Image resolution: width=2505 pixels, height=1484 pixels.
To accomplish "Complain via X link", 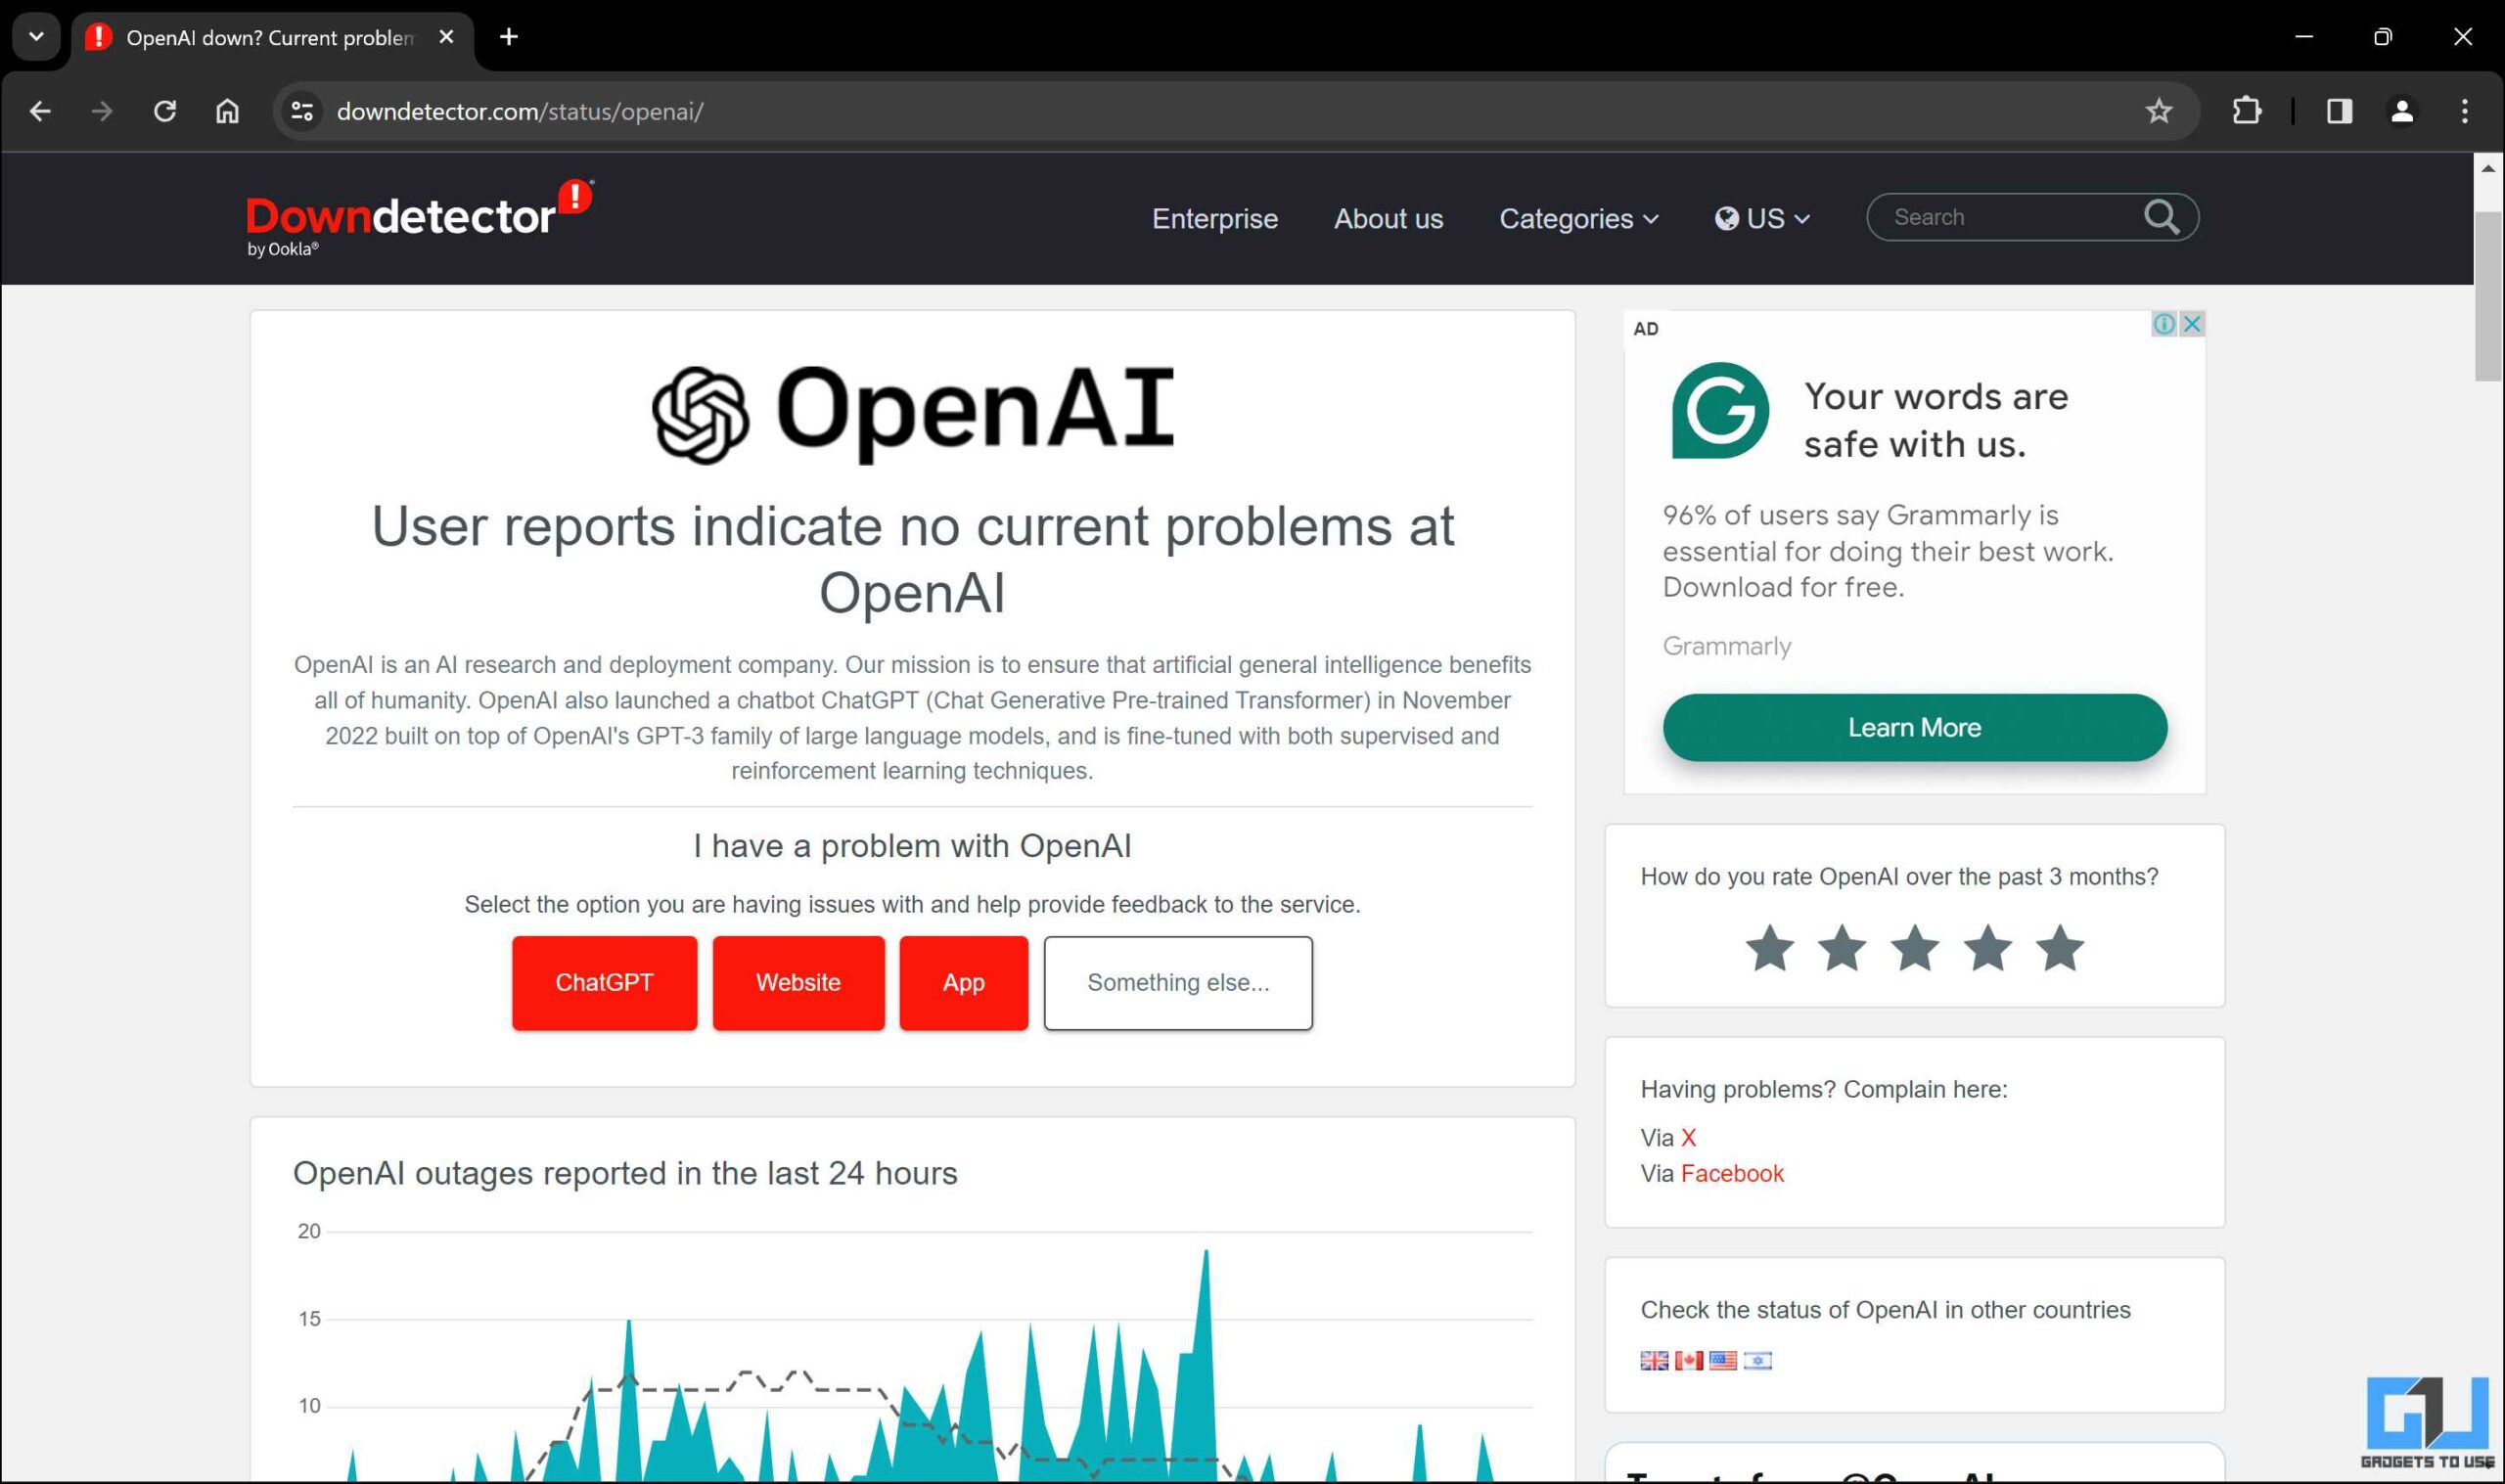I will [x=1688, y=1138].
